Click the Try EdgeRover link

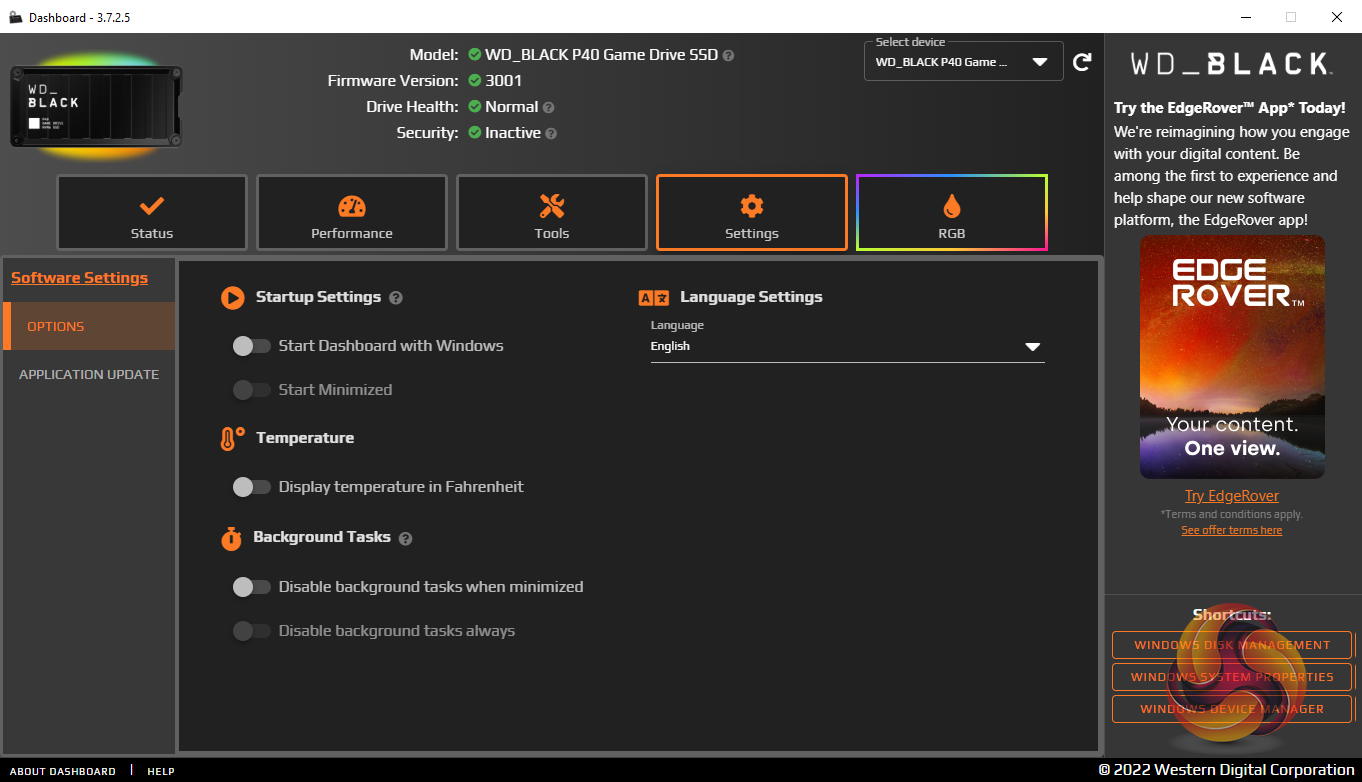pyautogui.click(x=1232, y=496)
